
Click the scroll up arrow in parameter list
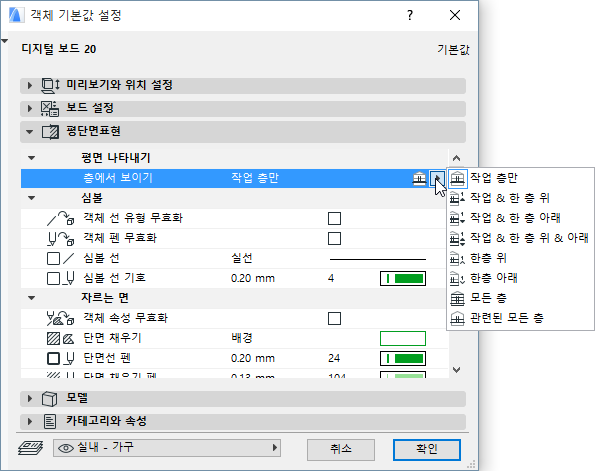click(x=456, y=158)
